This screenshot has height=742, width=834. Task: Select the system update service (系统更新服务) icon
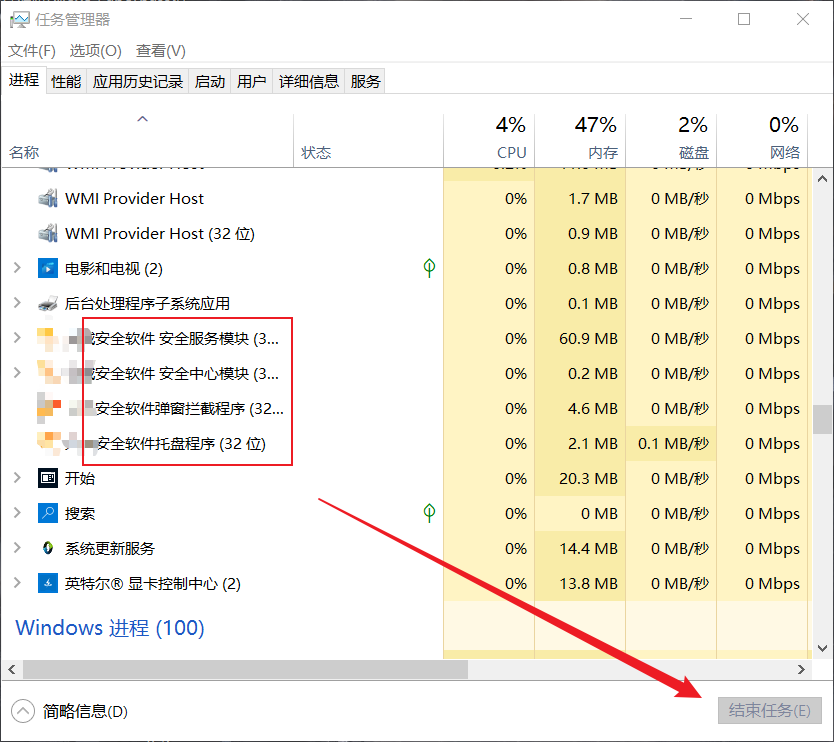48,548
